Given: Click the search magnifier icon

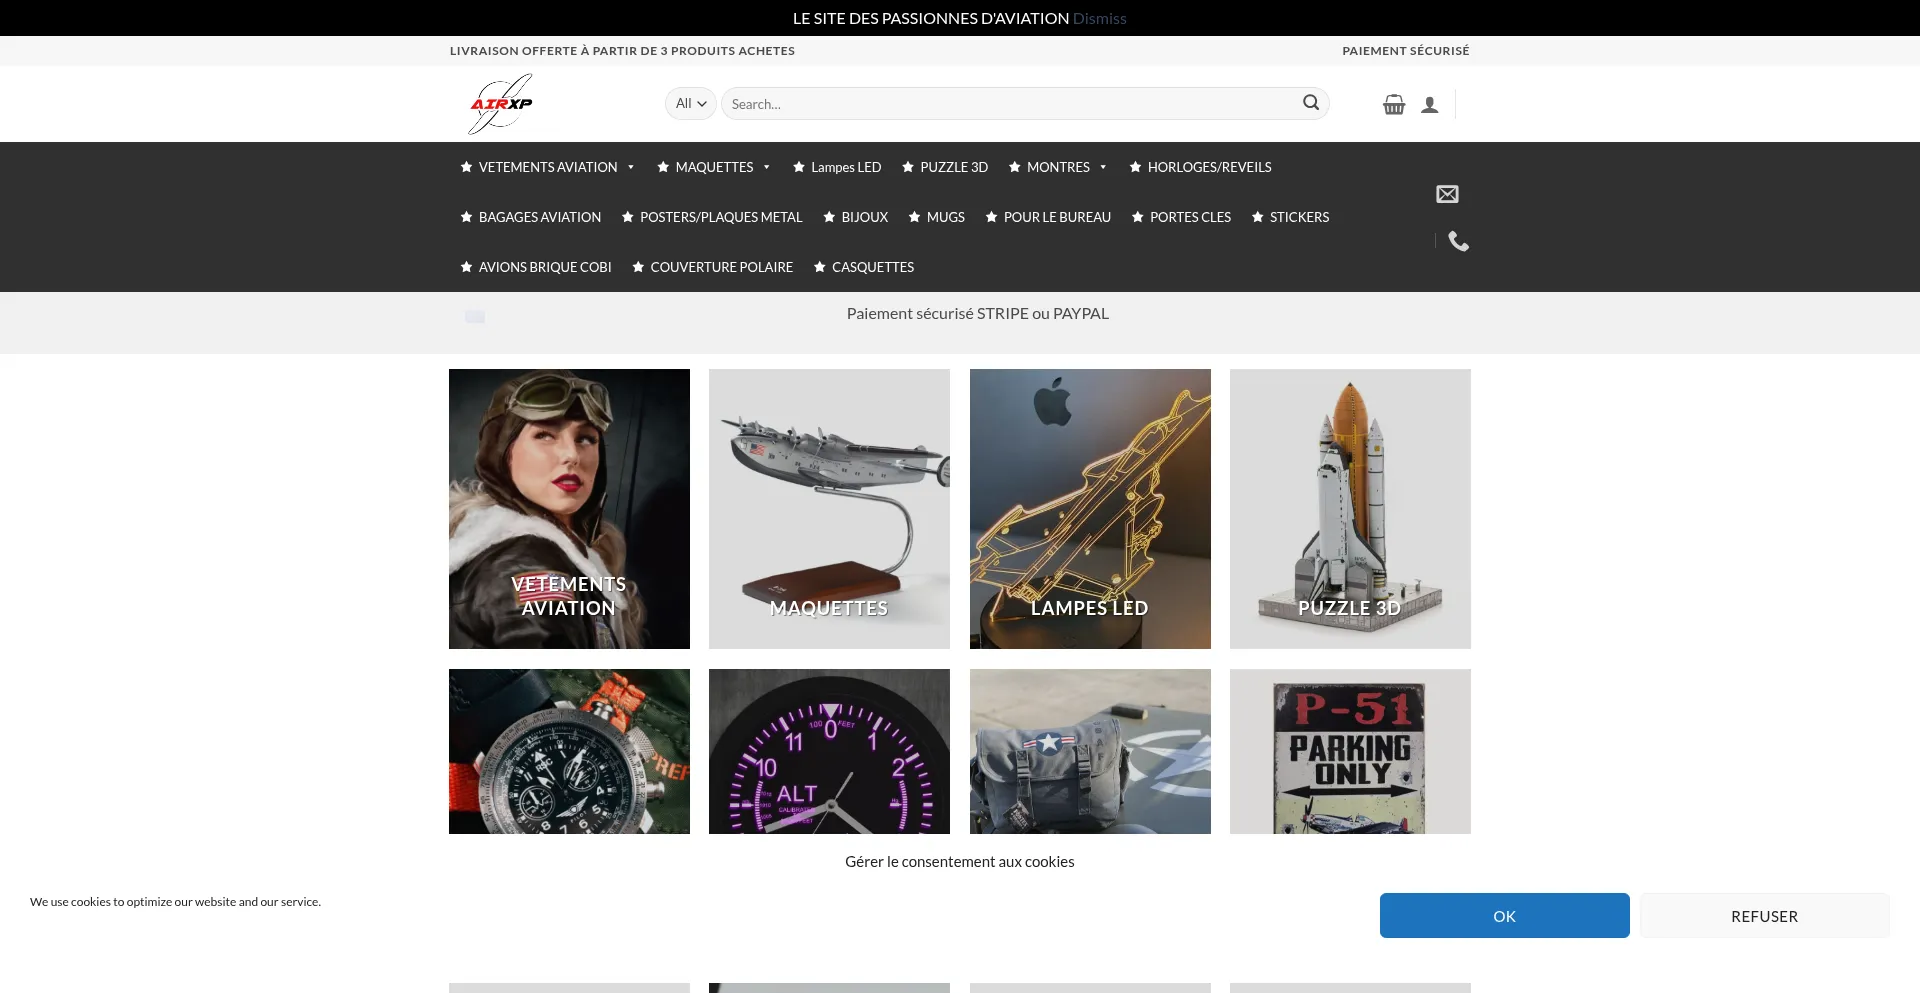Looking at the screenshot, I should pyautogui.click(x=1310, y=103).
